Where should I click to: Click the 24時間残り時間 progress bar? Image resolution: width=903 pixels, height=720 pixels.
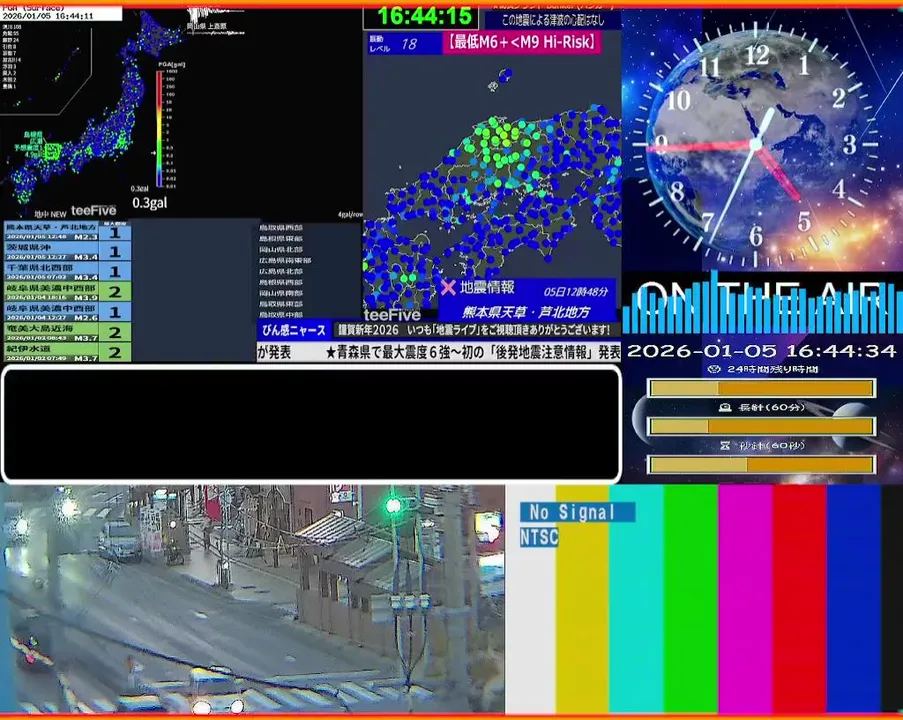pyautogui.click(x=762, y=388)
